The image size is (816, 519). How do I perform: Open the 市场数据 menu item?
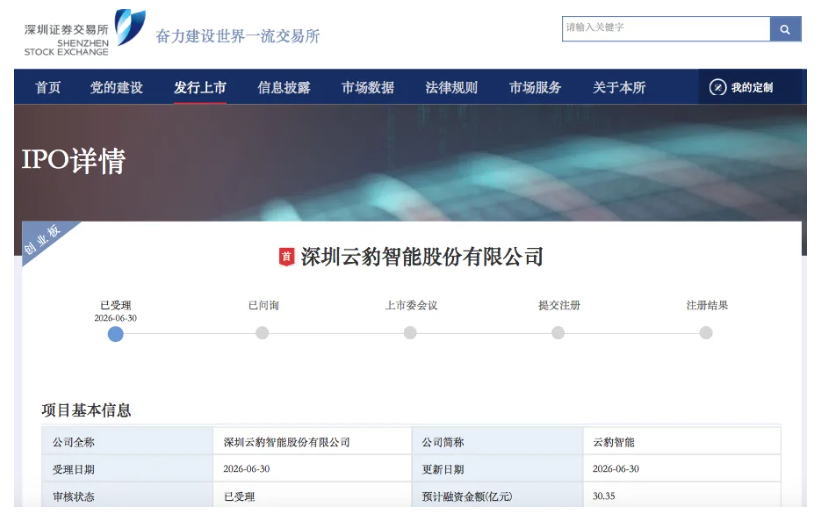pos(367,87)
